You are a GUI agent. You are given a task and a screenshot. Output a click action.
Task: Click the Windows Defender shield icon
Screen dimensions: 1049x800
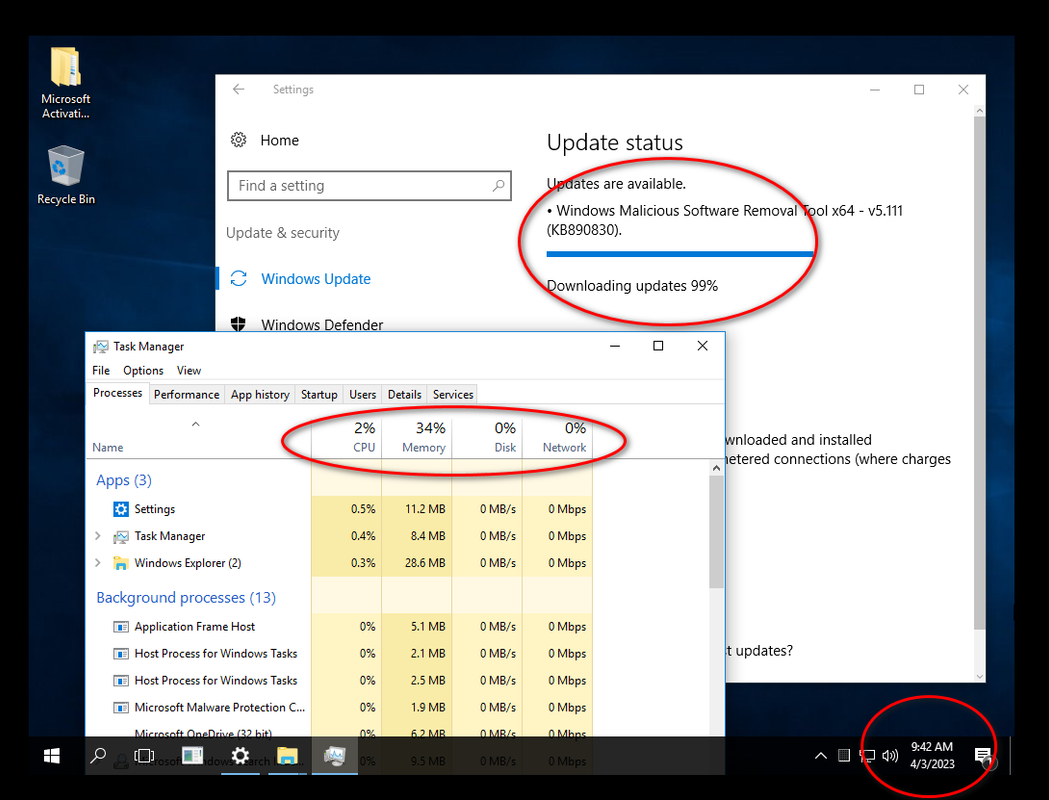[238, 324]
